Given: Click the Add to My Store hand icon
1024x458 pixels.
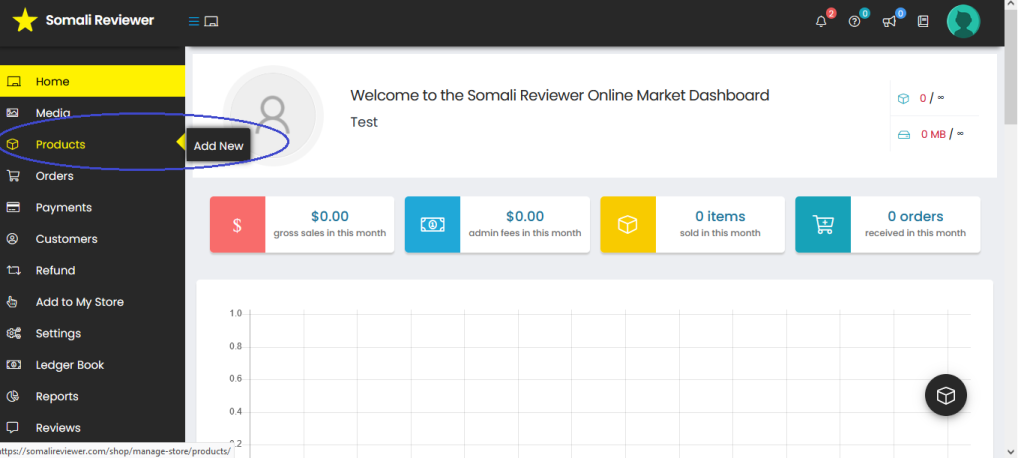Looking at the screenshot, I should coord(12,302).
